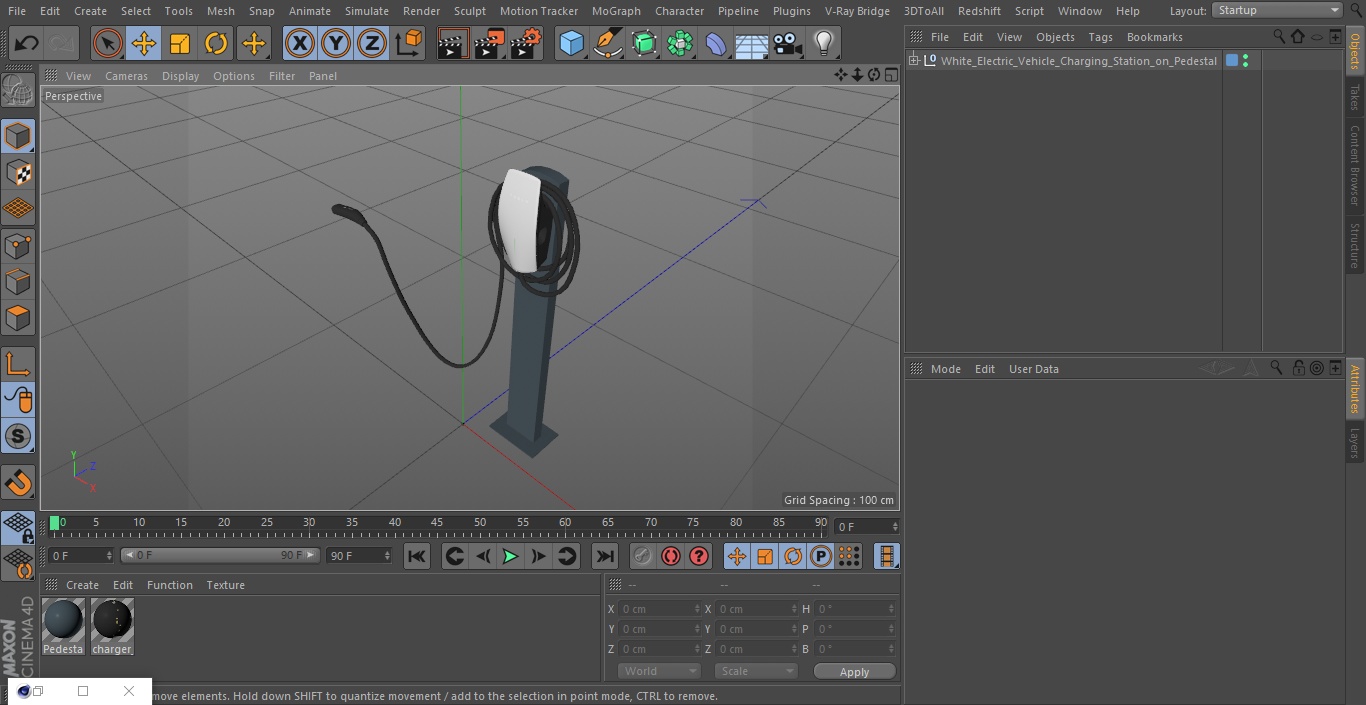Open Object Manager Tags menu
Screen dimensions: 1366x705
point(1100,37)
